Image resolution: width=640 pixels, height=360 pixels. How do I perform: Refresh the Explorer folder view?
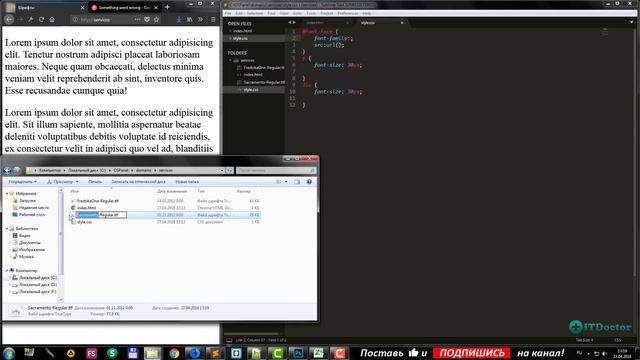click(230, 170)
